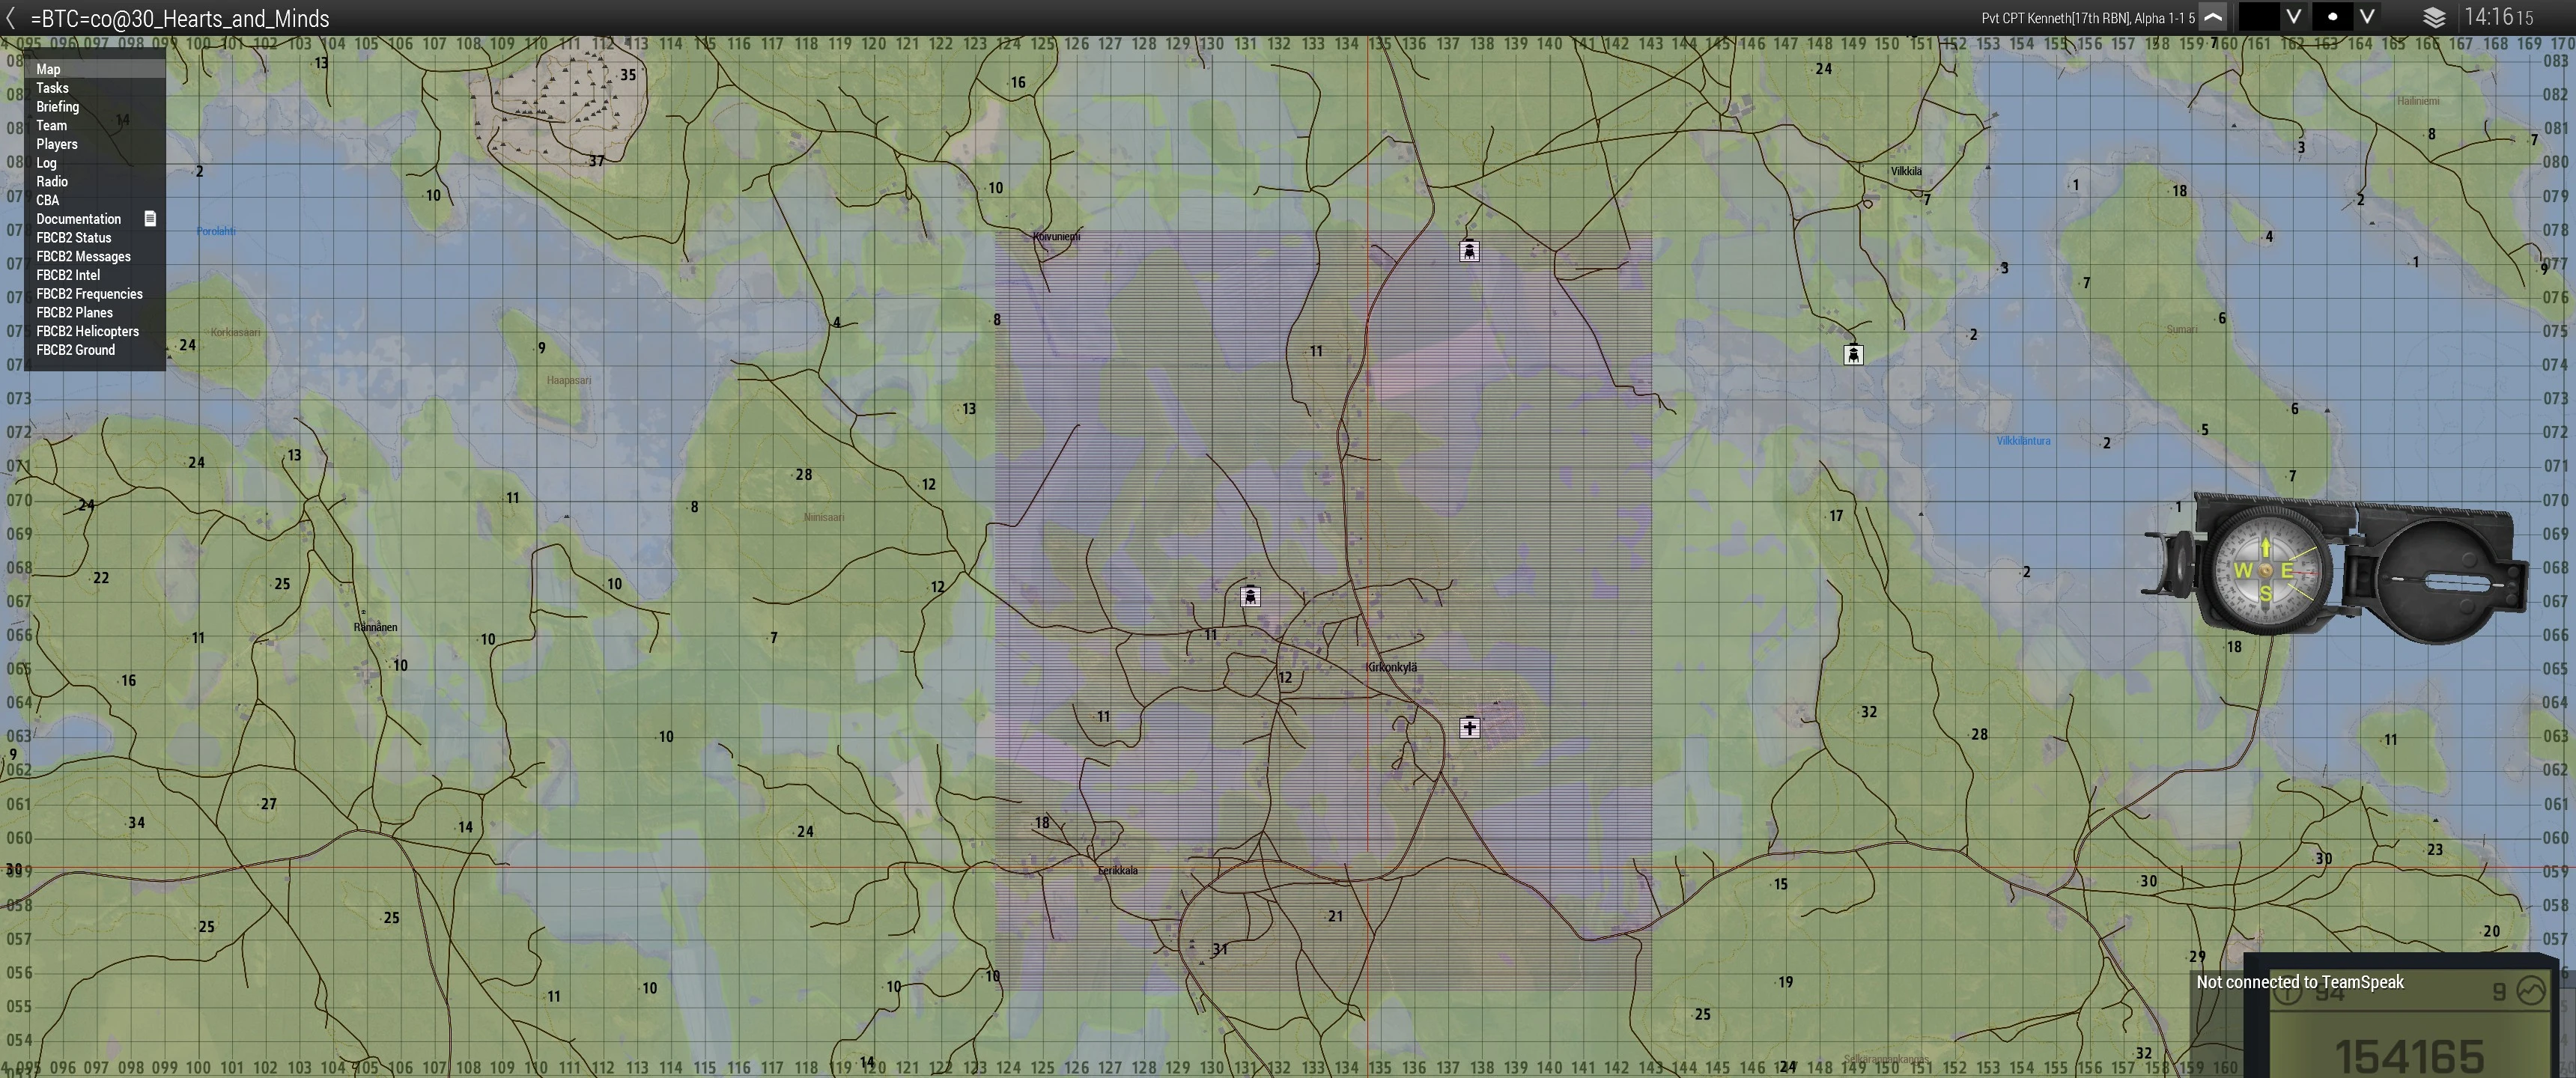Screen dimensions: 2576x1078
Task: Open the marker color dropdown
Action: click(x=2293, y=17)
